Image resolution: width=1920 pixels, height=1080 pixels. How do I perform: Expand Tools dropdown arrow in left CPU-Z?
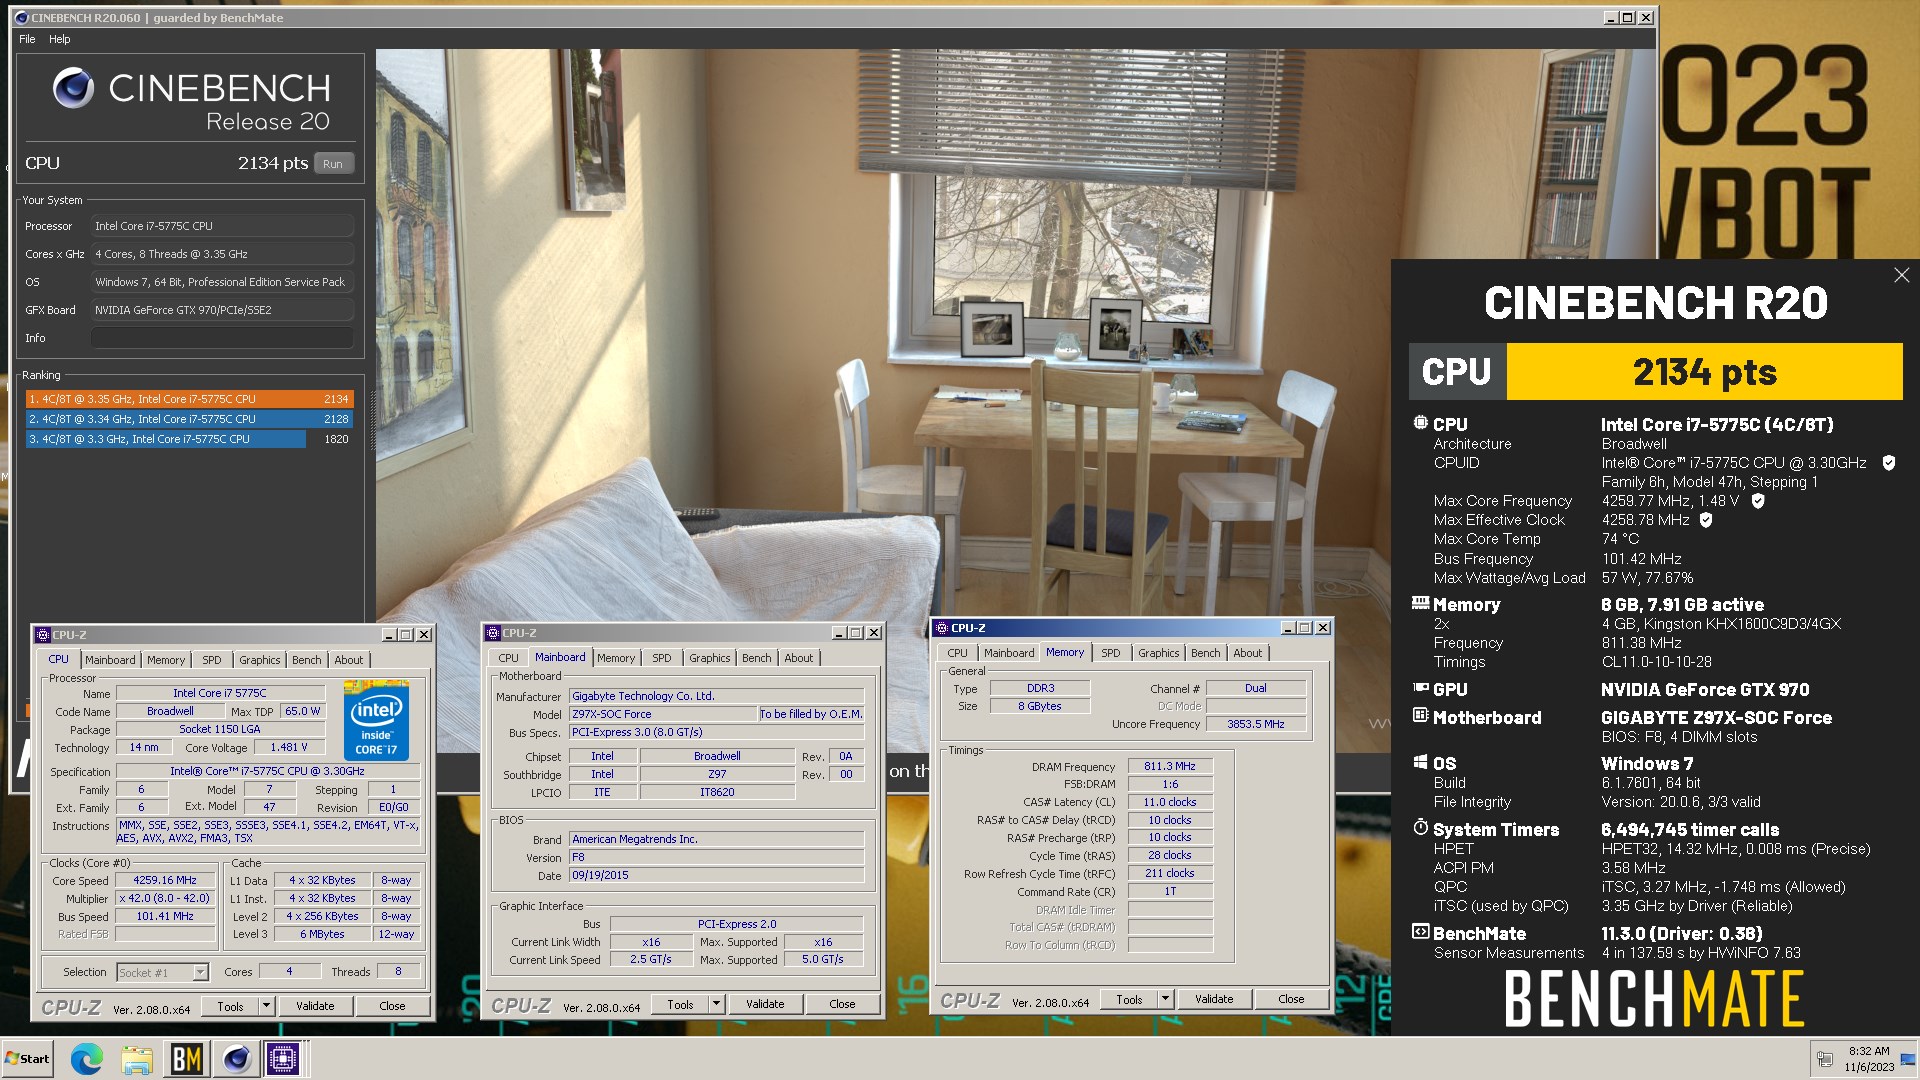coord(266,1007)
